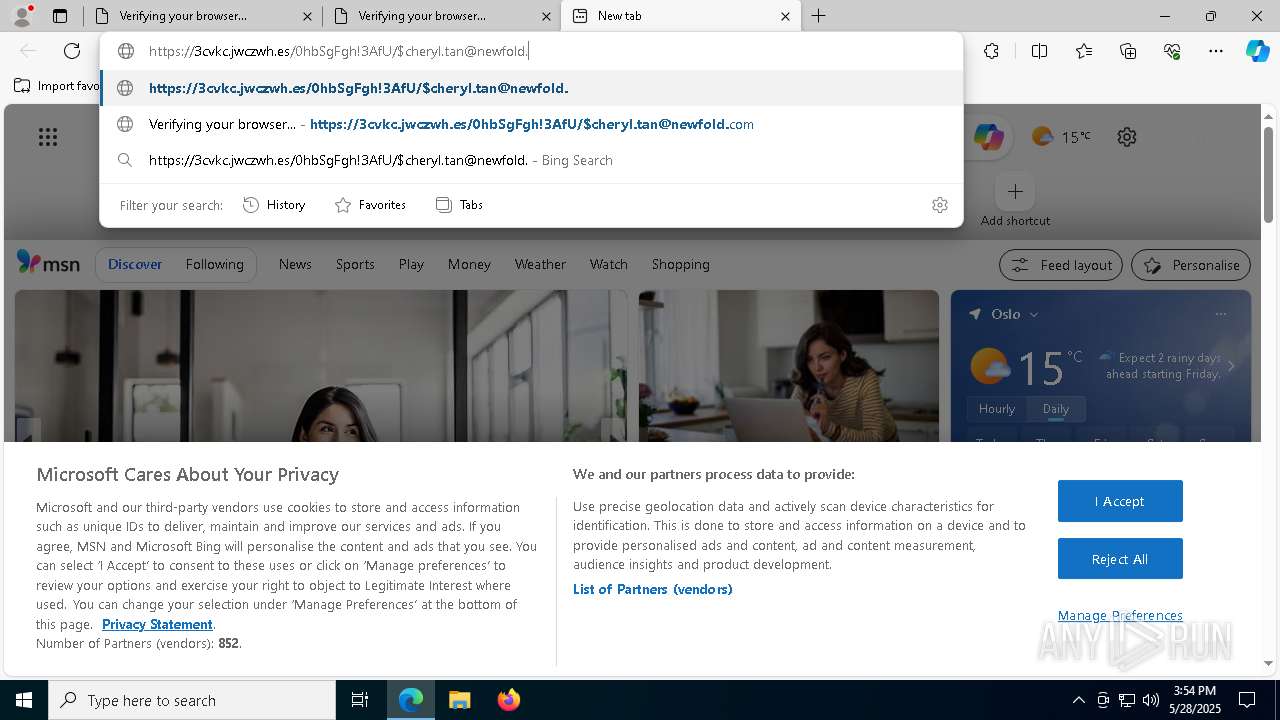Click Reject All cookies button
The image size is (1280, 720).
click(1120, 559)
